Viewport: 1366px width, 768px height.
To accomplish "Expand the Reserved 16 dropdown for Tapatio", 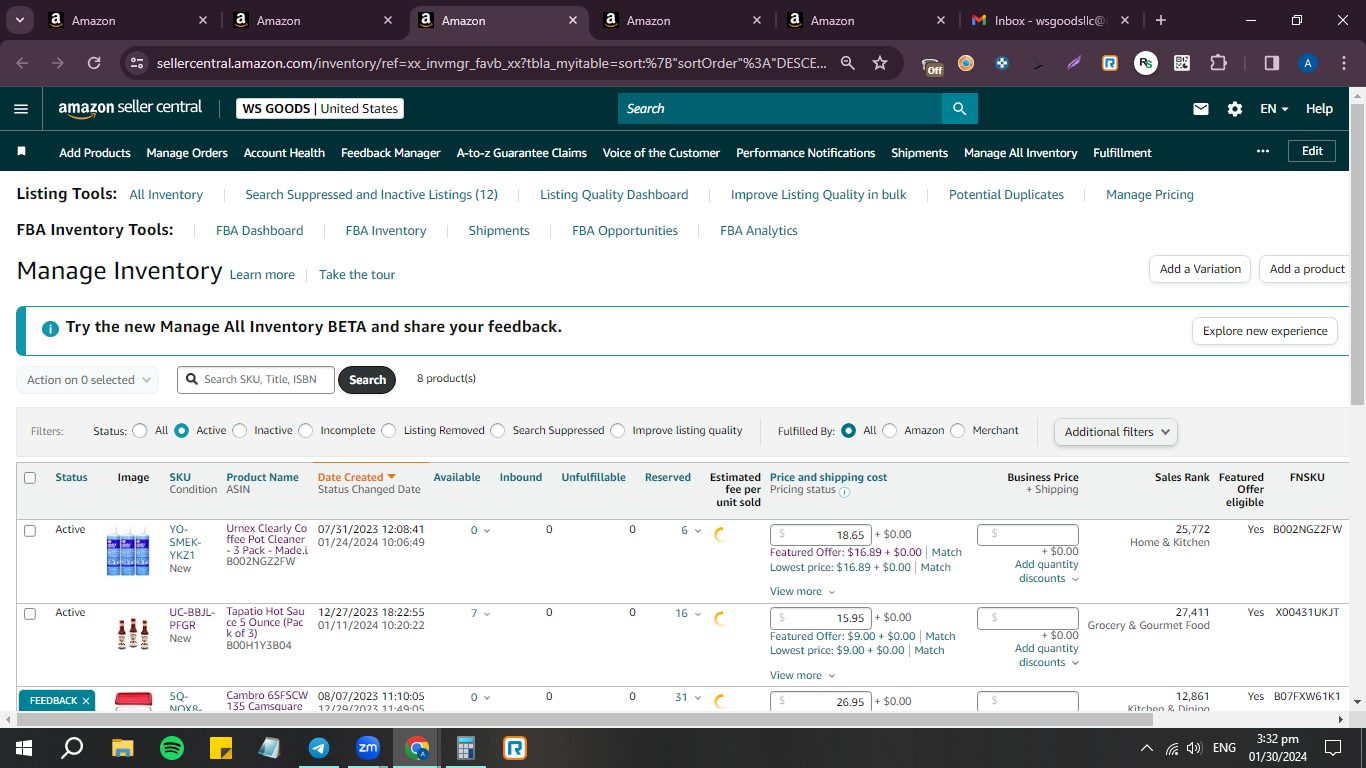I will click(688, 614).
